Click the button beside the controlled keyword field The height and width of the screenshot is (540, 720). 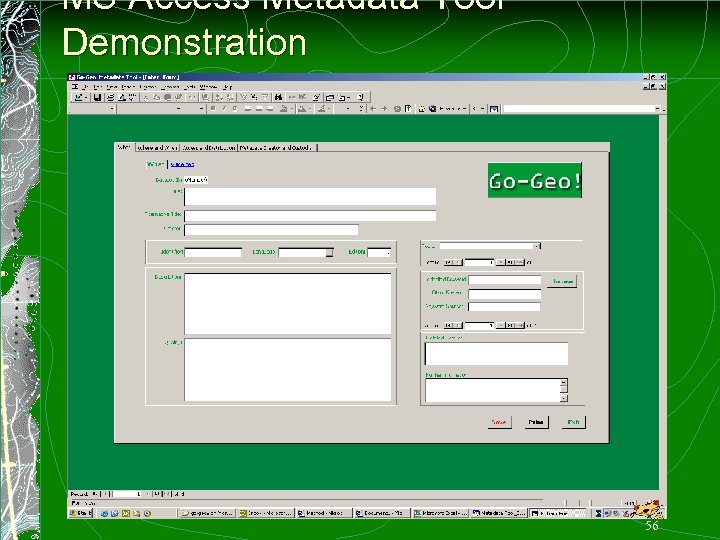(562, 281)
